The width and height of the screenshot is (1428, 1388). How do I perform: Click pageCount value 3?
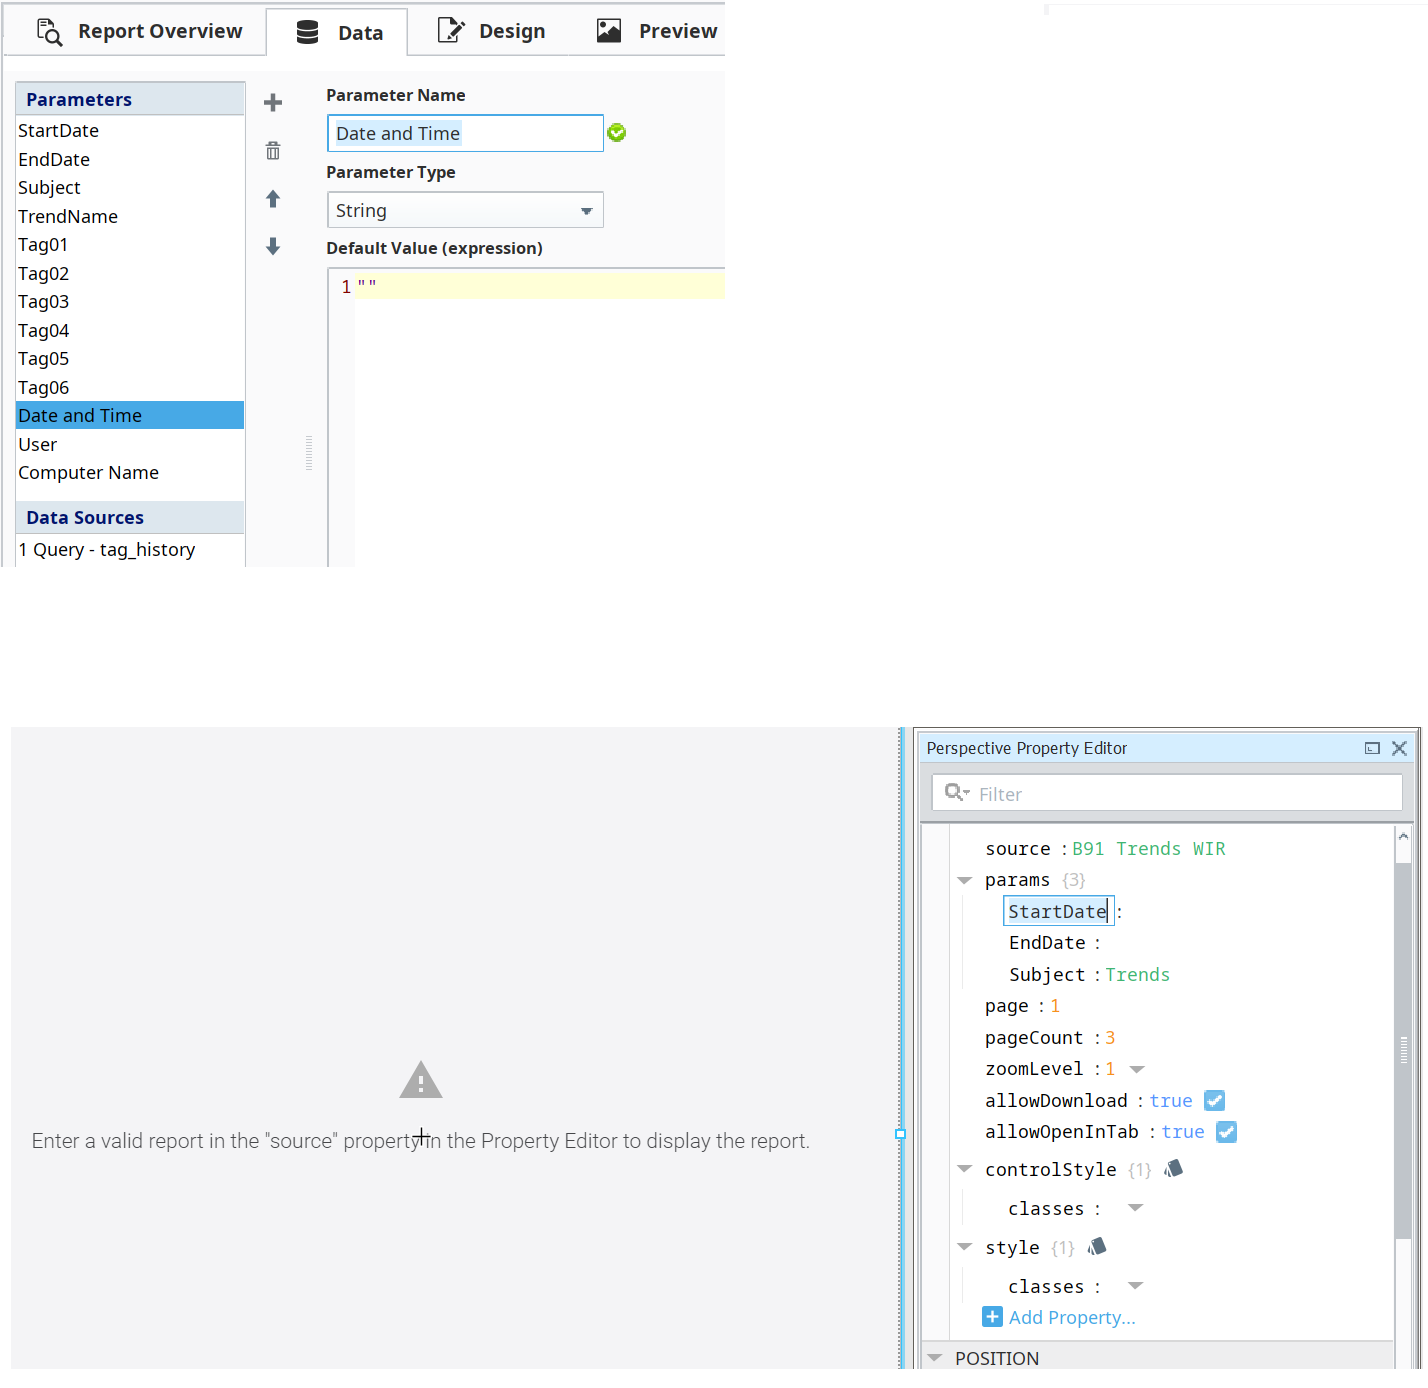1110,1038
